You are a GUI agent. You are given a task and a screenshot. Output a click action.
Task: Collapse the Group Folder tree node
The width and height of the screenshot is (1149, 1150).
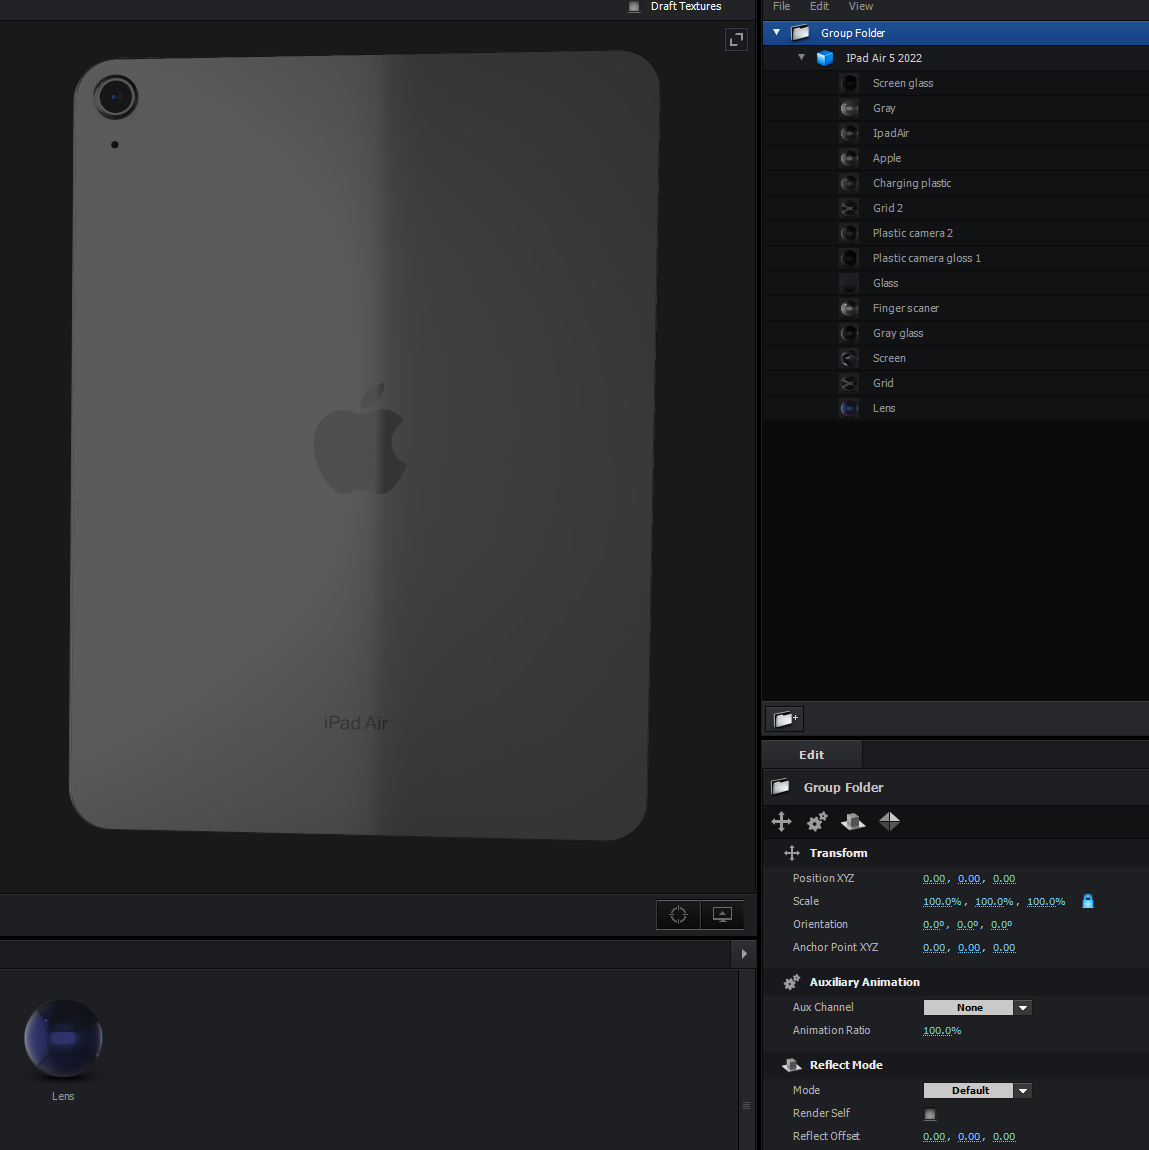pyautogui.click(x=777, y=32)
